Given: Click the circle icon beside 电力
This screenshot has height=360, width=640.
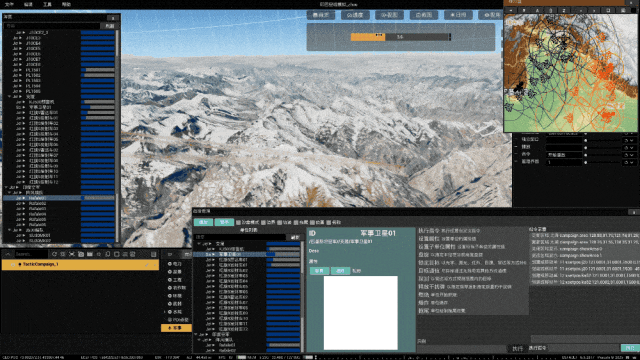Looking at the screenshot, I should [170, 264].
